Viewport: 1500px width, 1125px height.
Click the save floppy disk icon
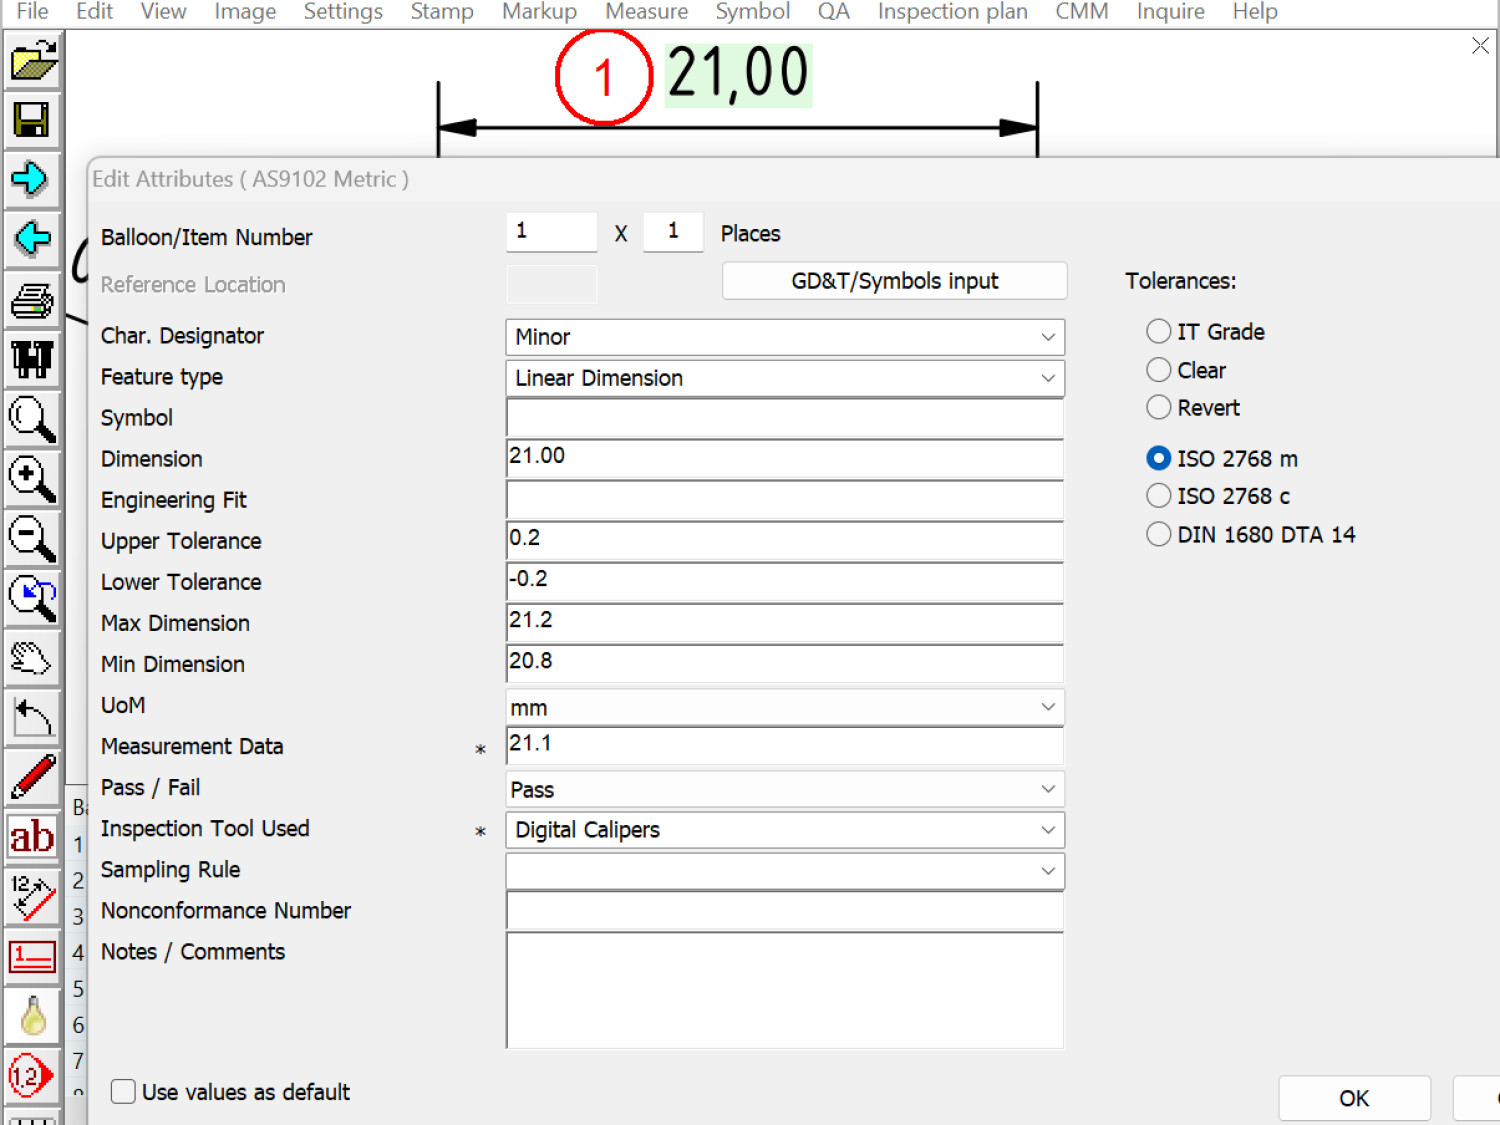[x=32, y=120]
